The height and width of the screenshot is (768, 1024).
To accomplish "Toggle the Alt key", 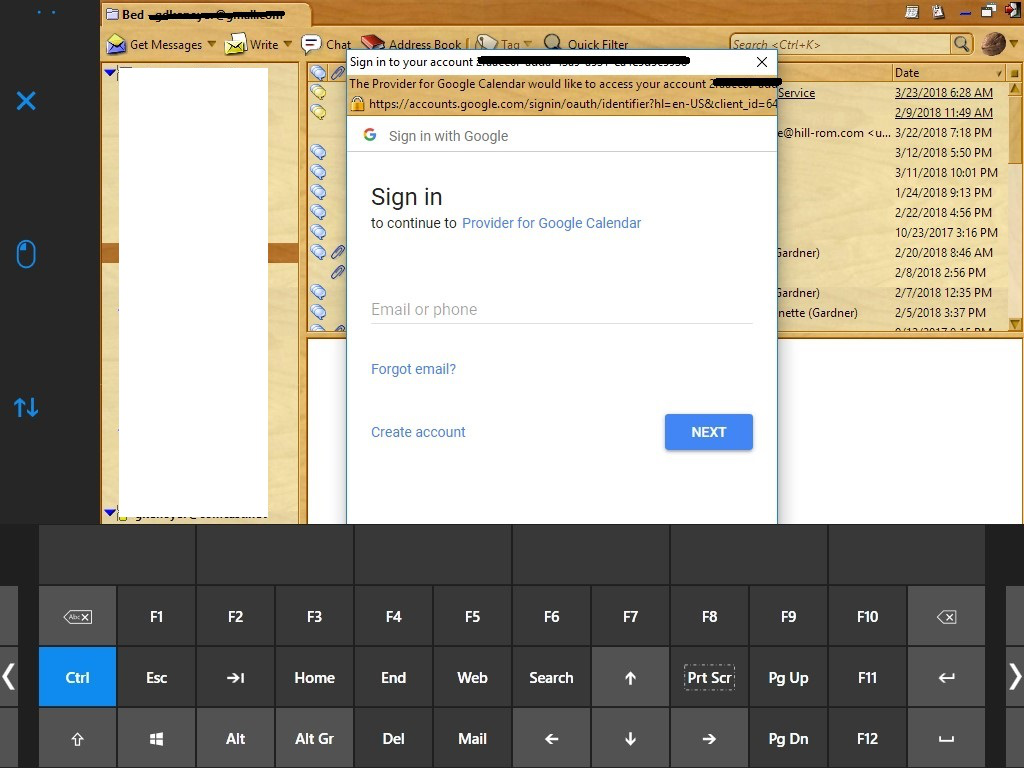I will point(235,739).
